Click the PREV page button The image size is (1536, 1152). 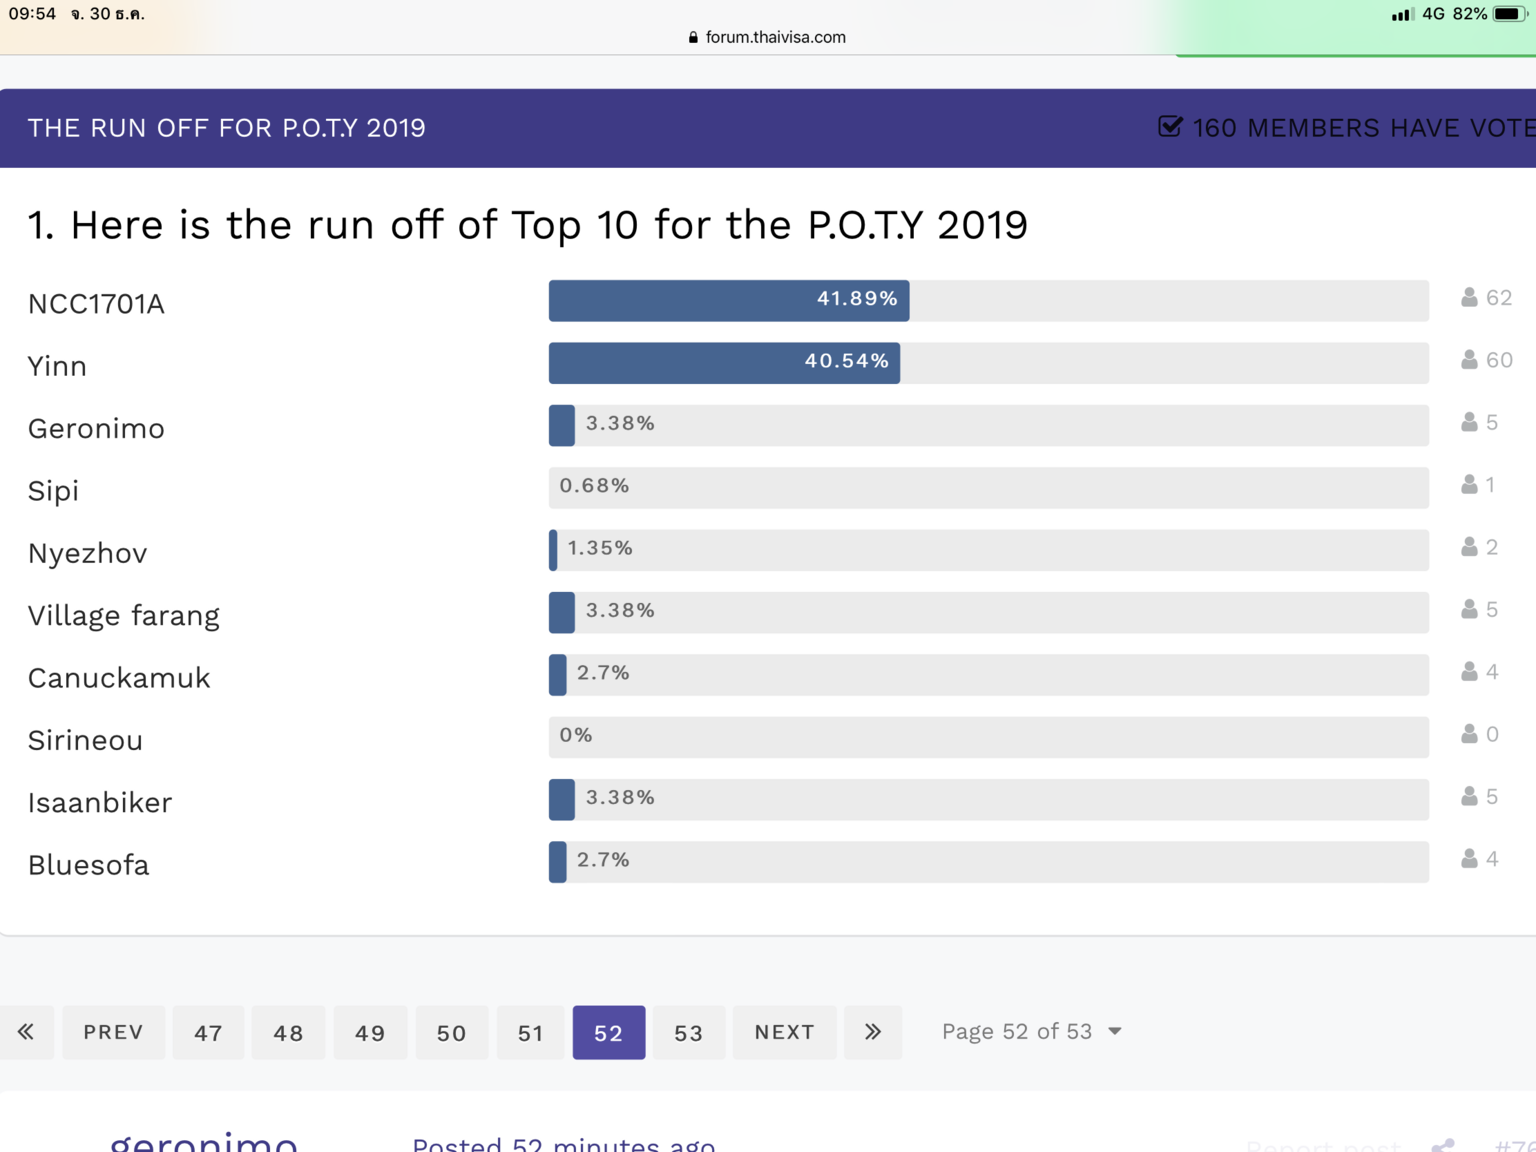[113, 1032]
